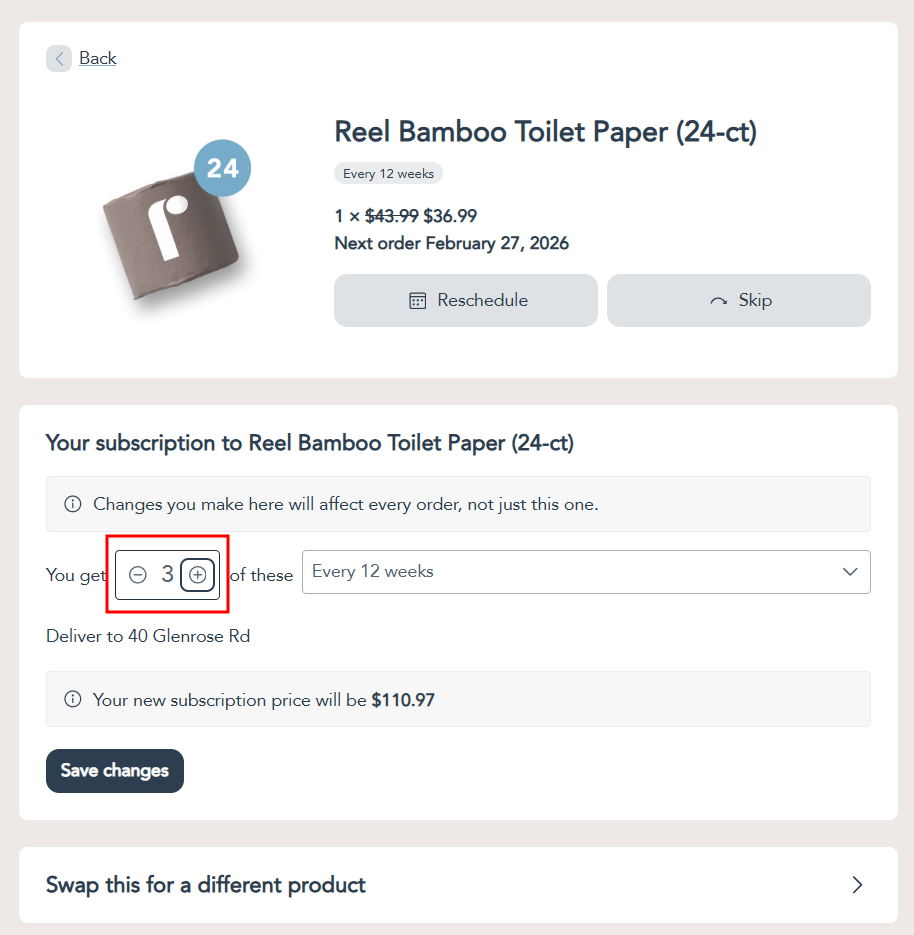Click the blue 24 count badge

(222, 168)
